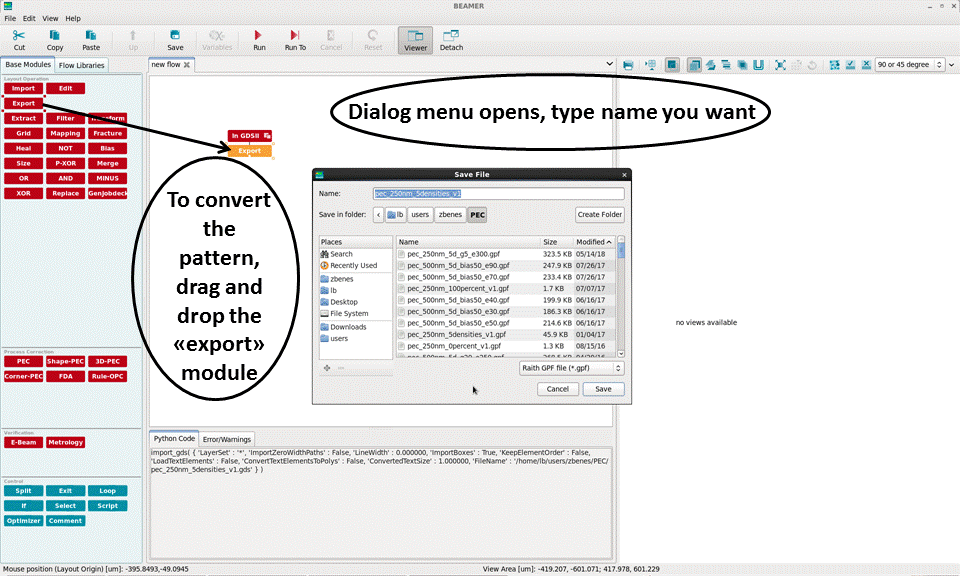Click Cancel in the Save File dialog

coord(557,389)
